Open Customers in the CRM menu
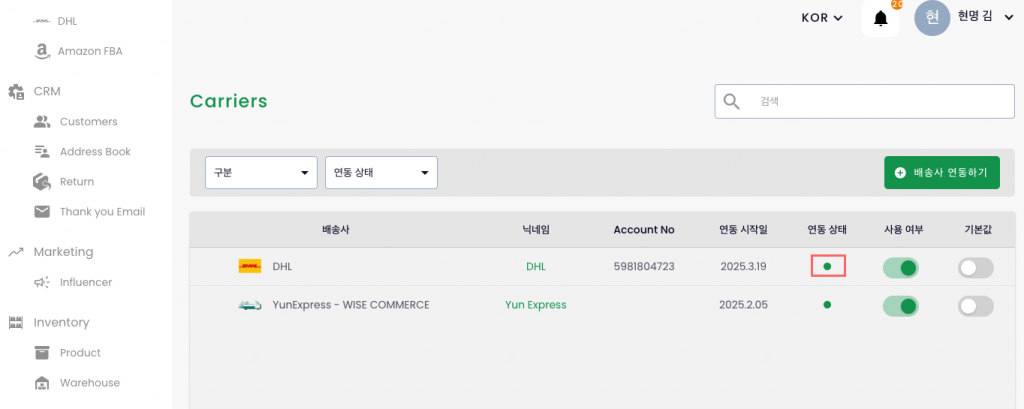Image resolution: width=1024 pixels, height=409 pixels. click(88, 122)
